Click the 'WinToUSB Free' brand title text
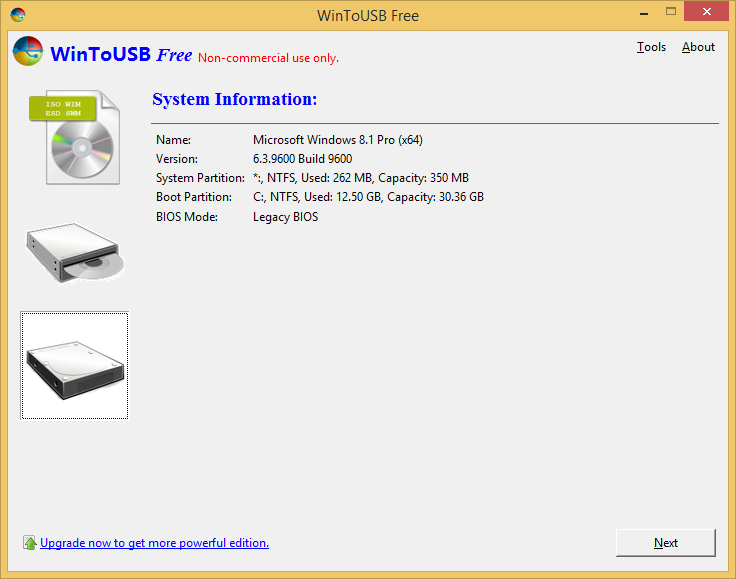The height and width of the screenshot is (579, 736). pos(121,54)
